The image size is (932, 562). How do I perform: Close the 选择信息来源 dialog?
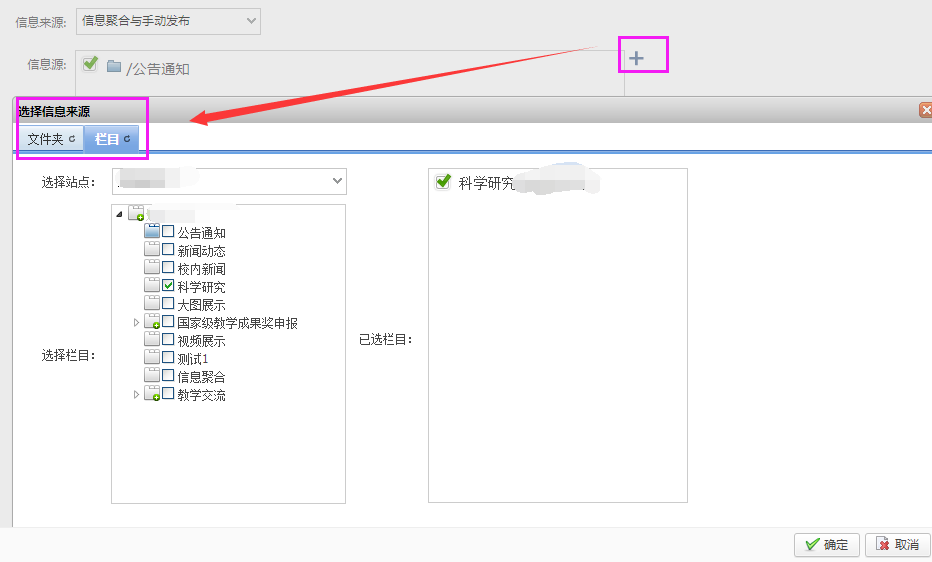[925, 111]
